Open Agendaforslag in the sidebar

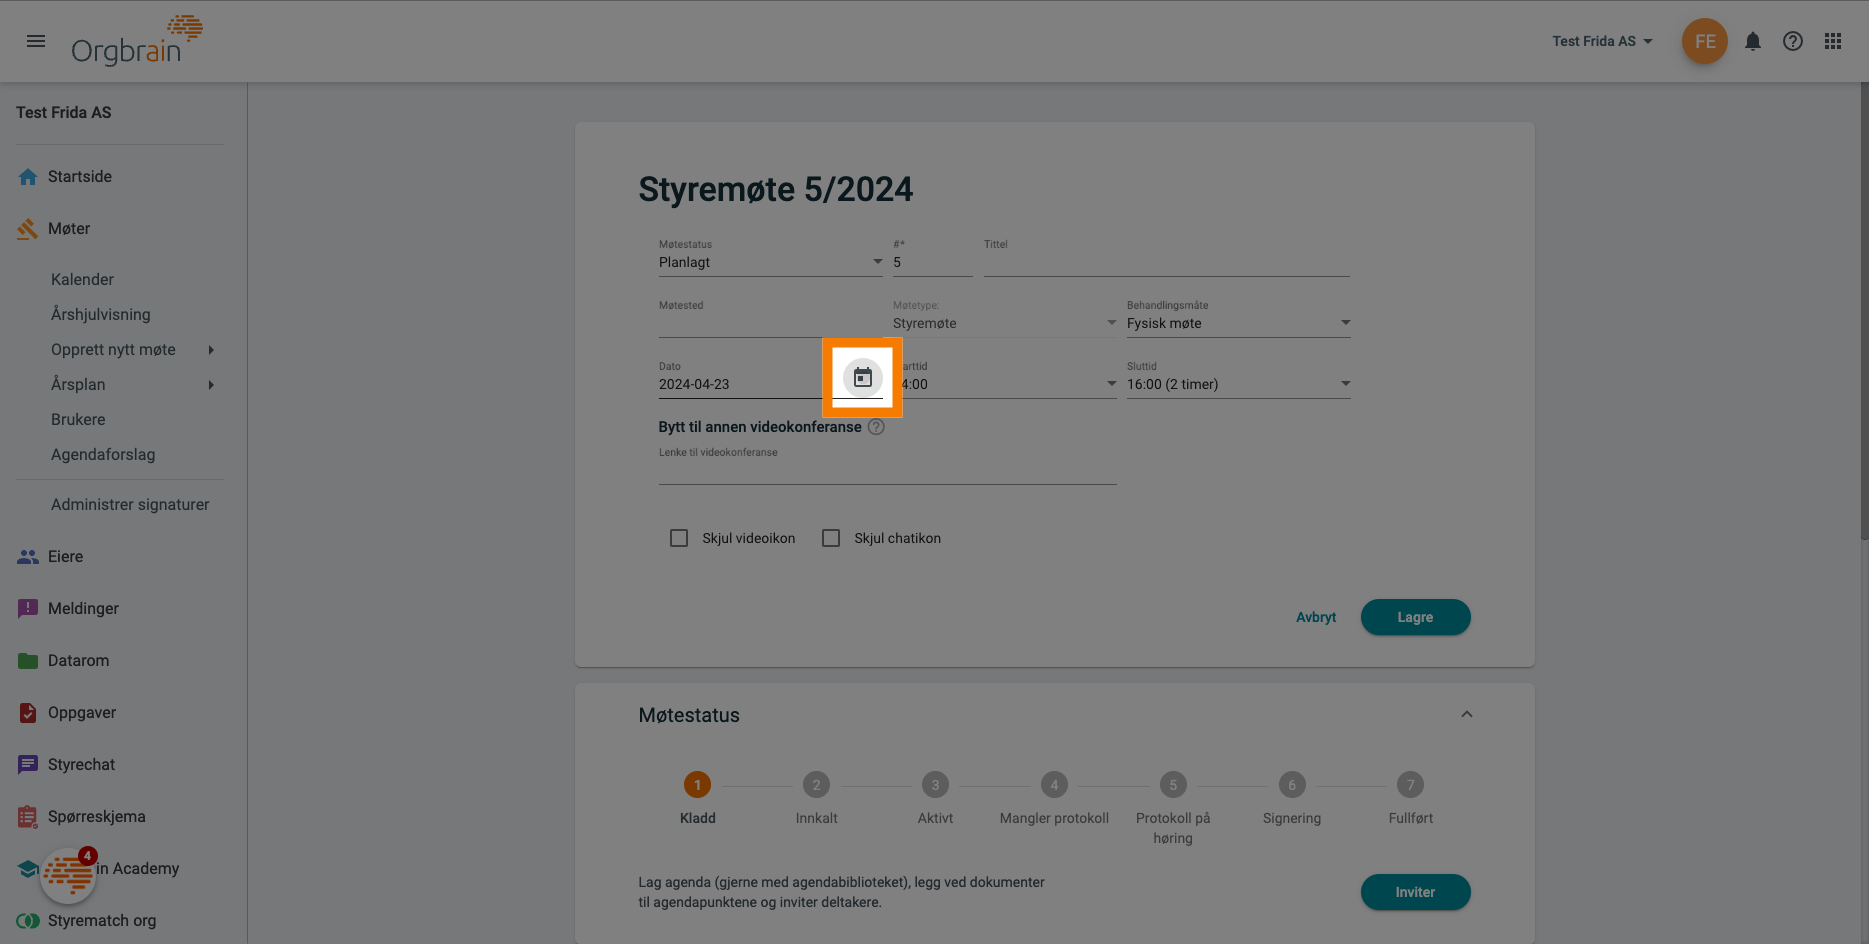[x=103, y=455]
